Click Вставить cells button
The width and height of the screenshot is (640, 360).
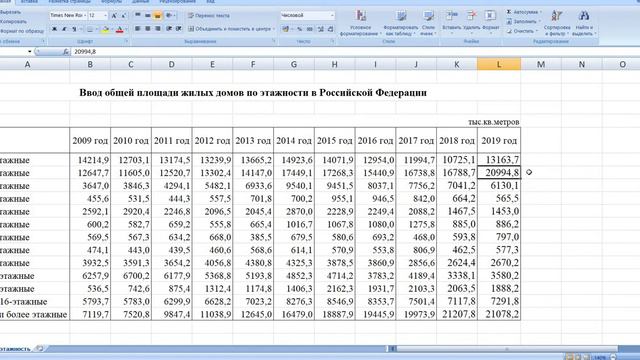click(451, 23)
